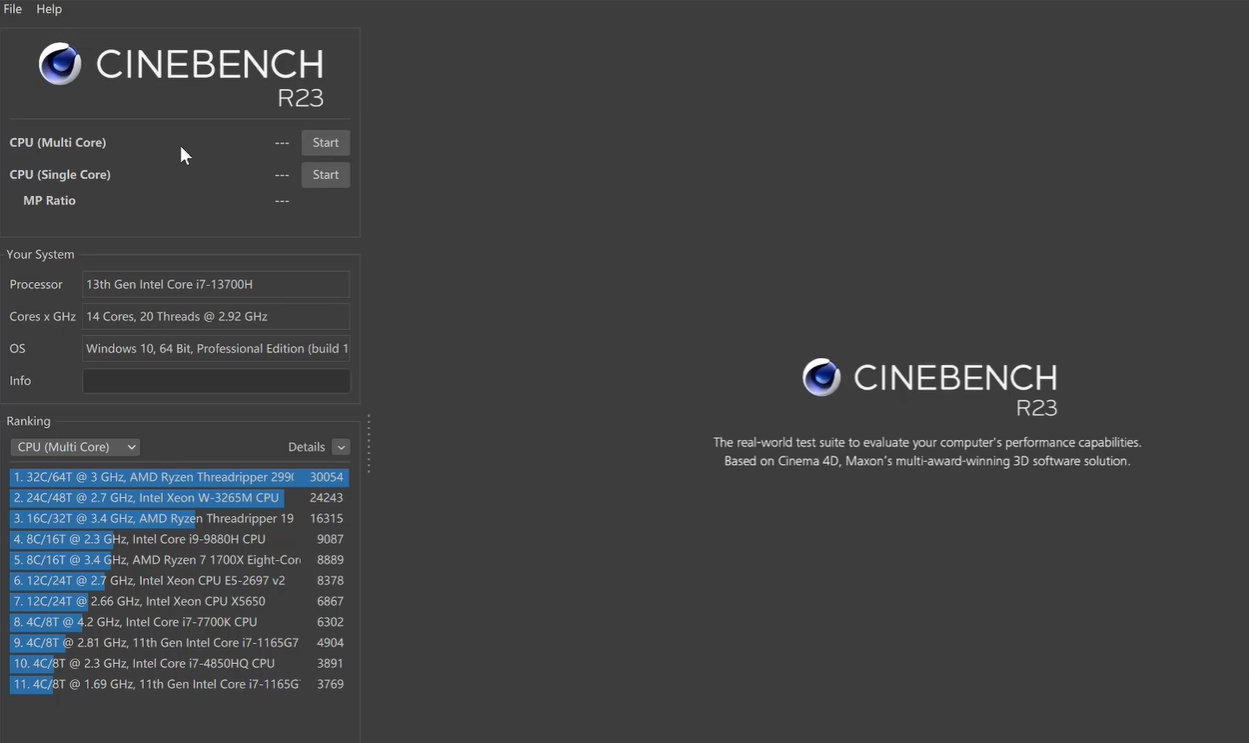Select ranking row 5 AMD Ryzen 7 1700X

pyautogui.click(x=179, y=560)
